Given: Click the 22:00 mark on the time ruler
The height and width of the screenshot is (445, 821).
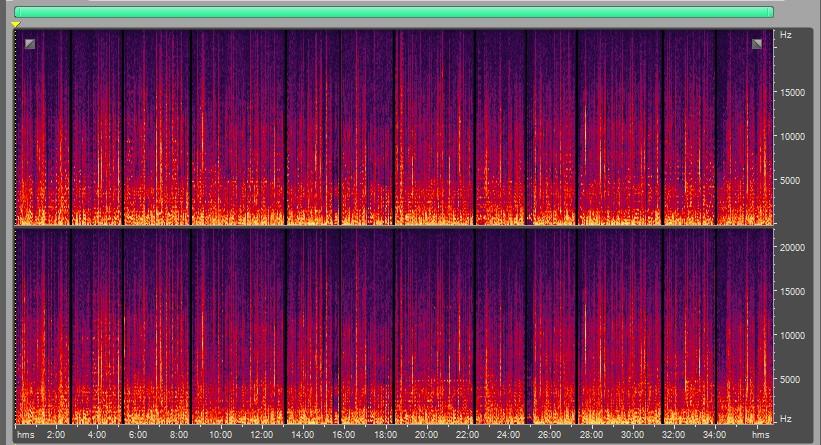Looking at the screenshot, I should click(467, 435).
